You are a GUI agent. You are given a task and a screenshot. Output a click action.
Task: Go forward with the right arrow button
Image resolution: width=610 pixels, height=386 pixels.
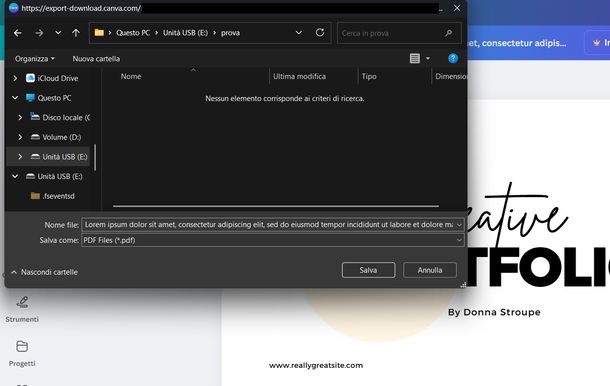(x=39, y=33)
